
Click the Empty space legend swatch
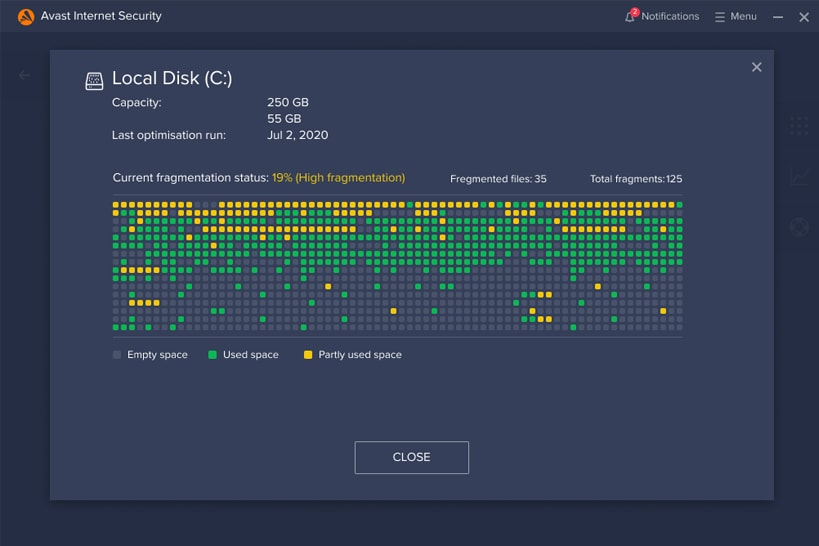click(117, 355)
